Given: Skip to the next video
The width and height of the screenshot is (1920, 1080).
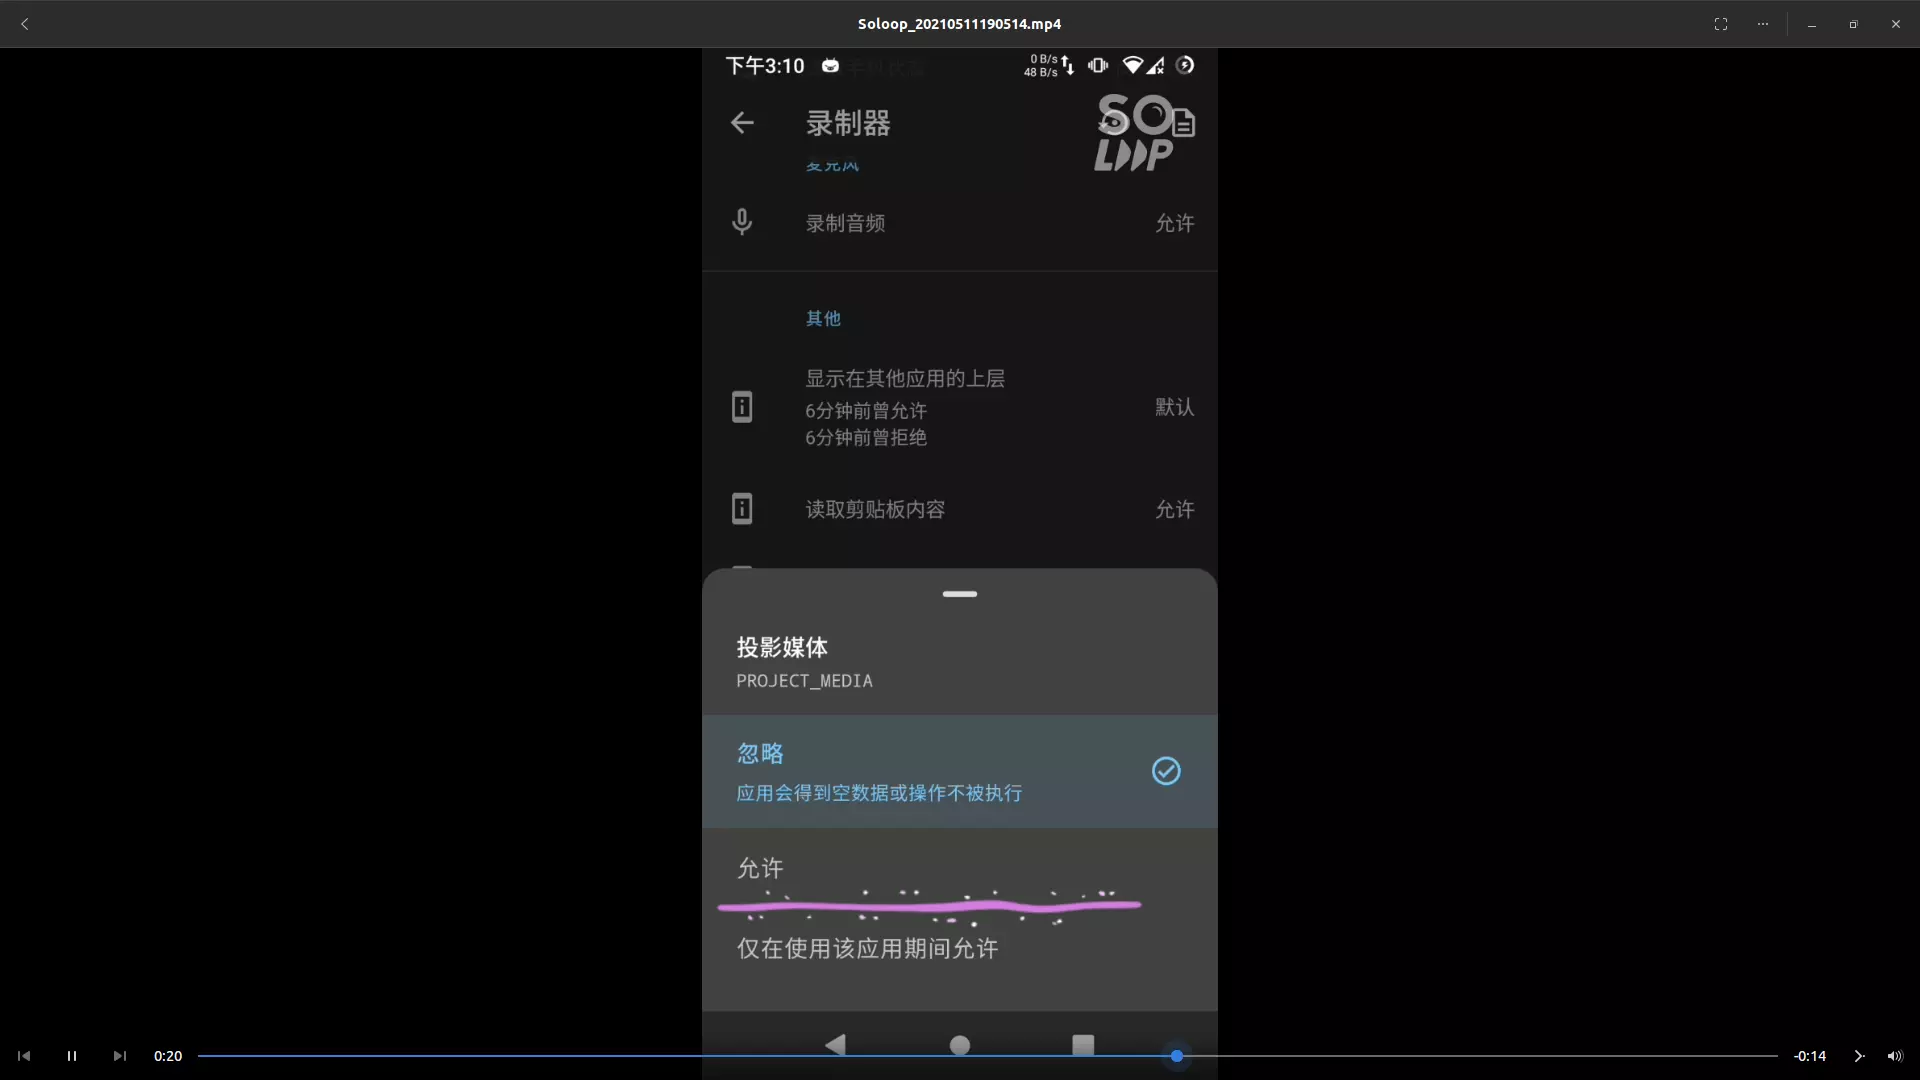Looking at the screenshot, I should coord(120,1056).
